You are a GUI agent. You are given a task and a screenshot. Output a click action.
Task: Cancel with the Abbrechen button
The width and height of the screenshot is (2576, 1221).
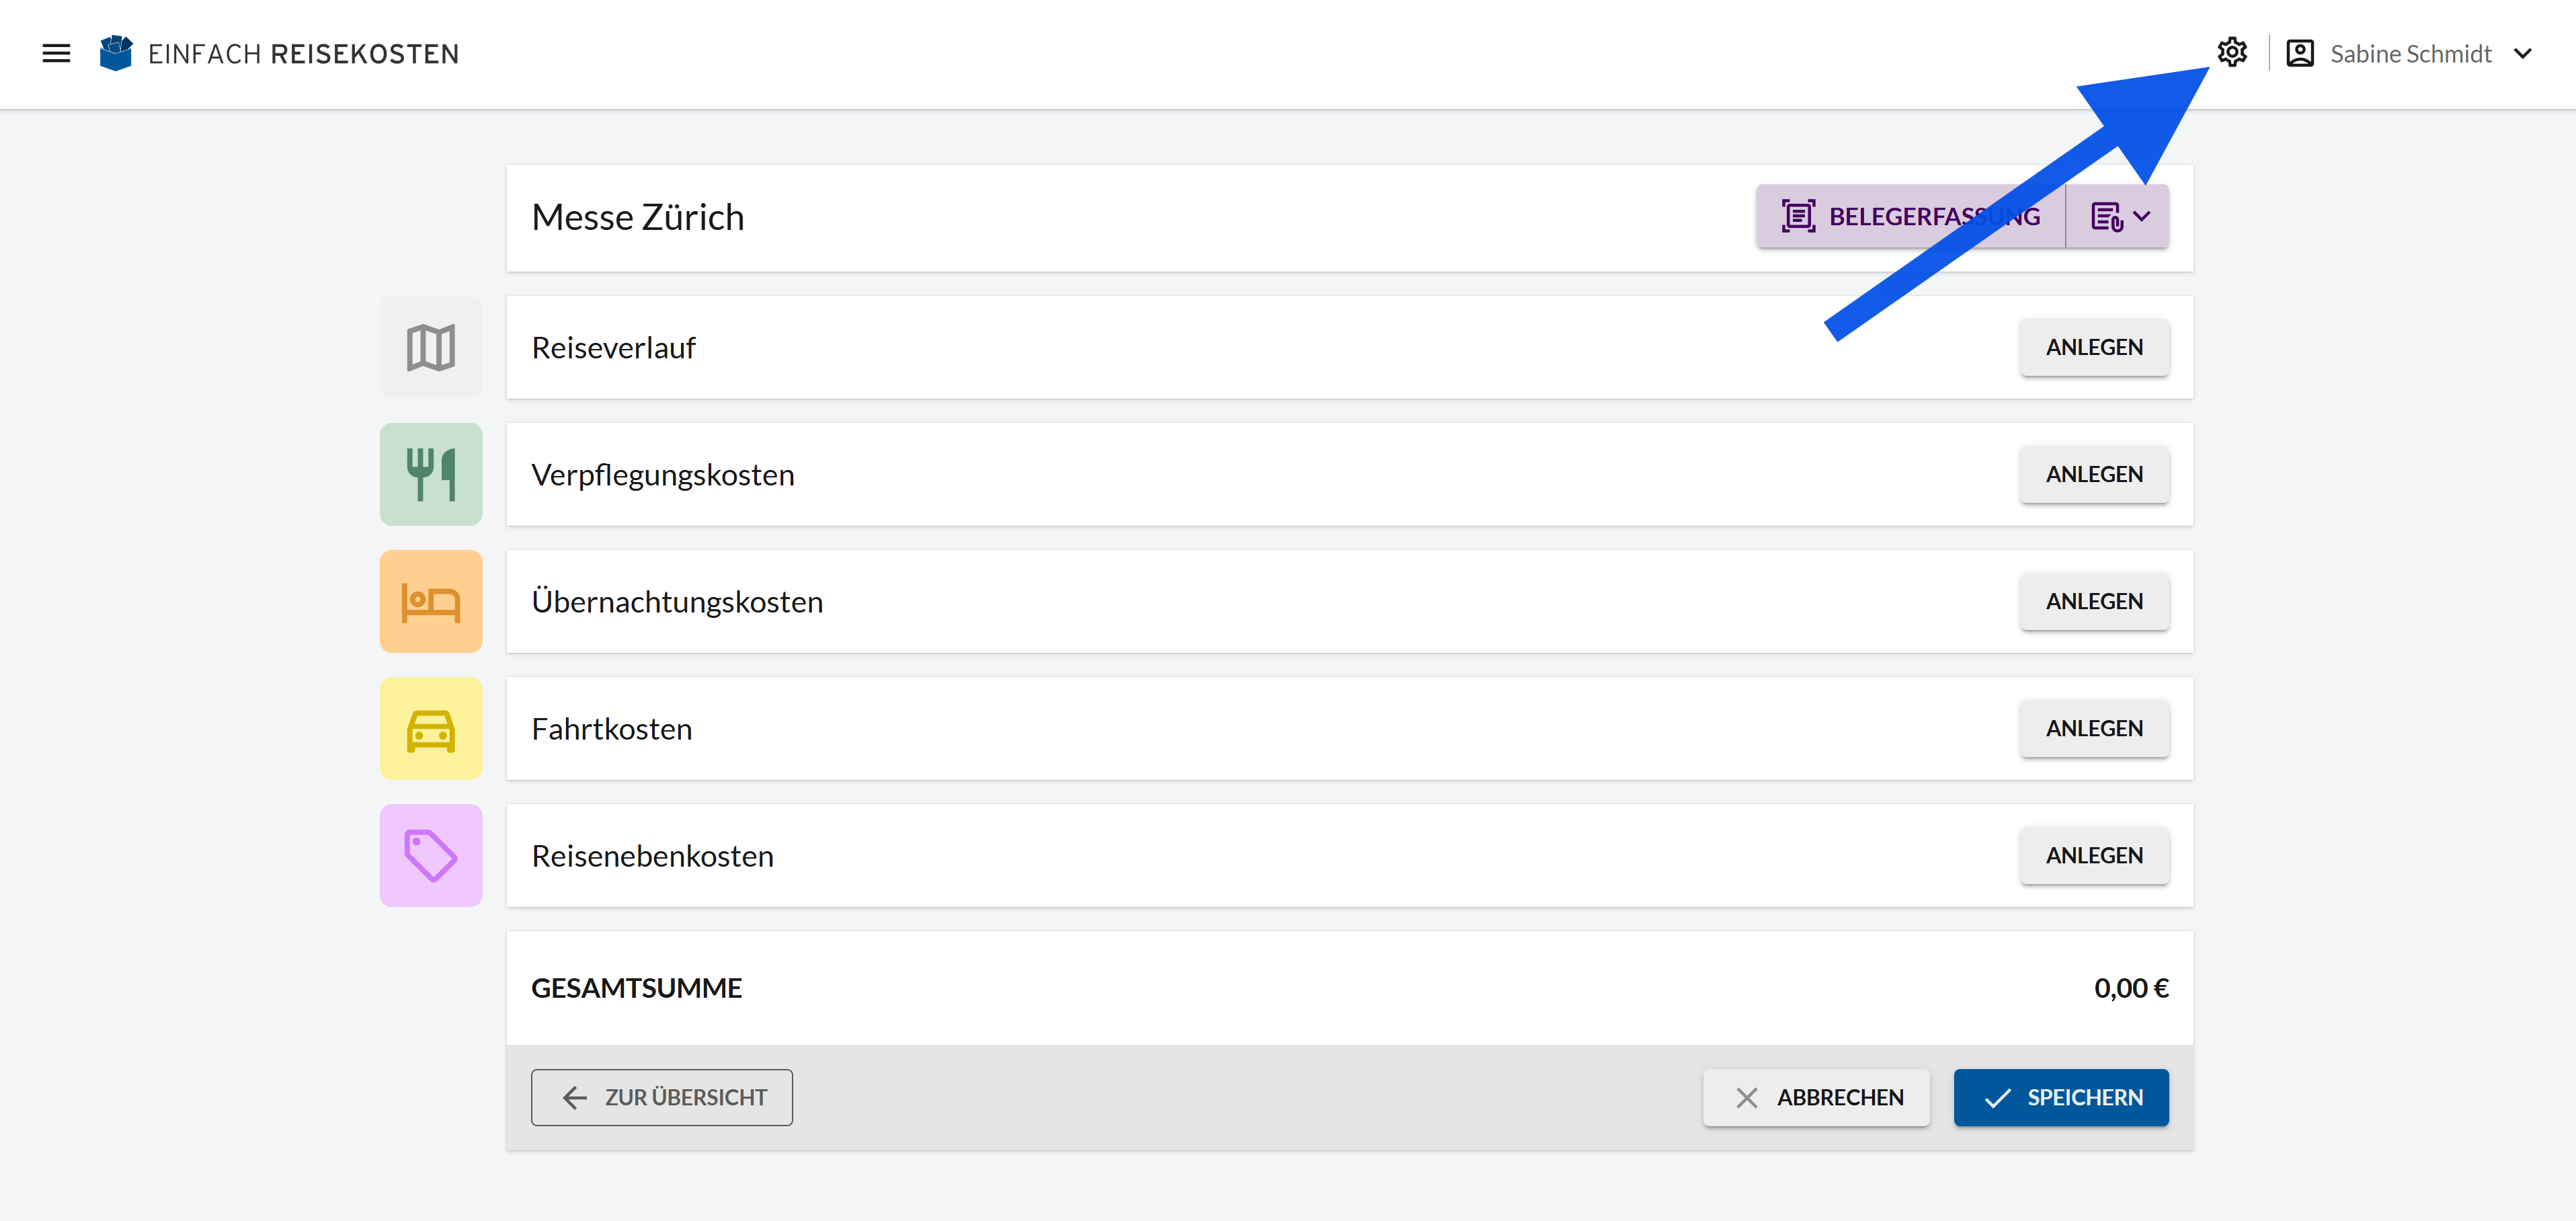pos(1816,1097)
